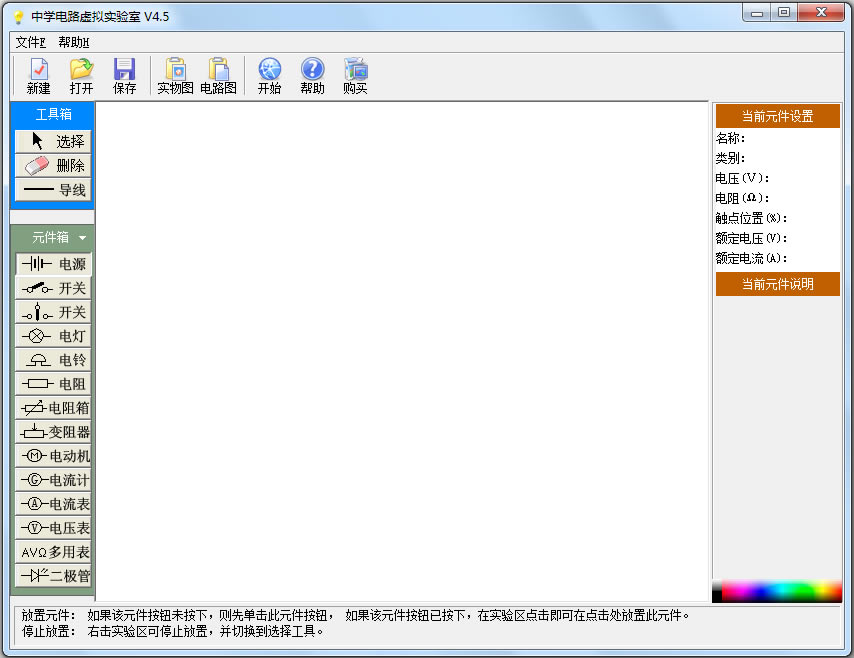Open the 文件 menu

click(x=30, y=42)
